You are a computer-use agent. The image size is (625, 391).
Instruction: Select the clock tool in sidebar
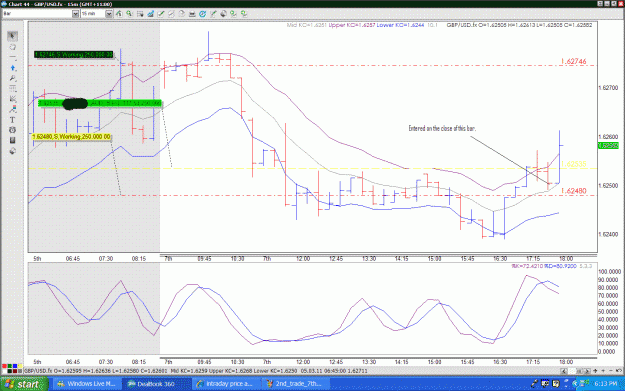click(x=12, y=130)
